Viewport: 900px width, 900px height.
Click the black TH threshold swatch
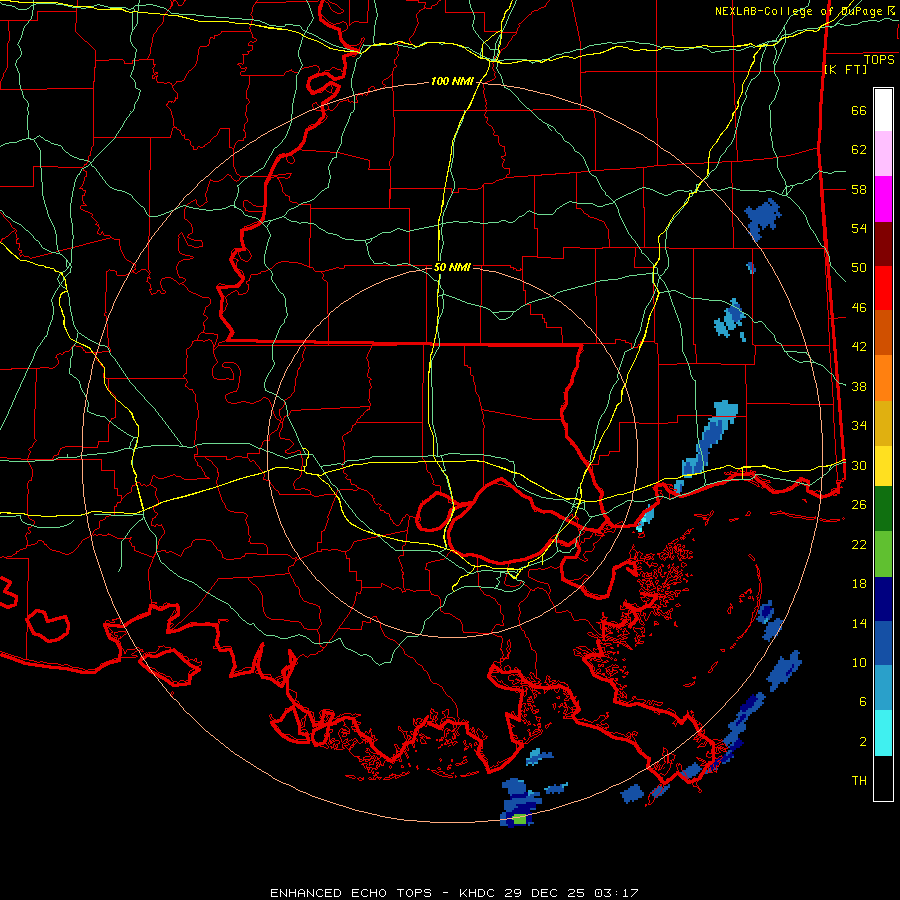pyautogui.click(x=883, y=778)
